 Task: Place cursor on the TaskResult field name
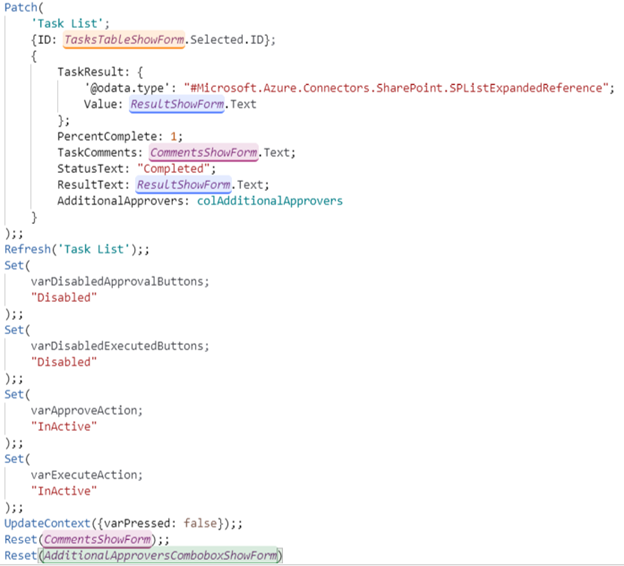point(90,72)
